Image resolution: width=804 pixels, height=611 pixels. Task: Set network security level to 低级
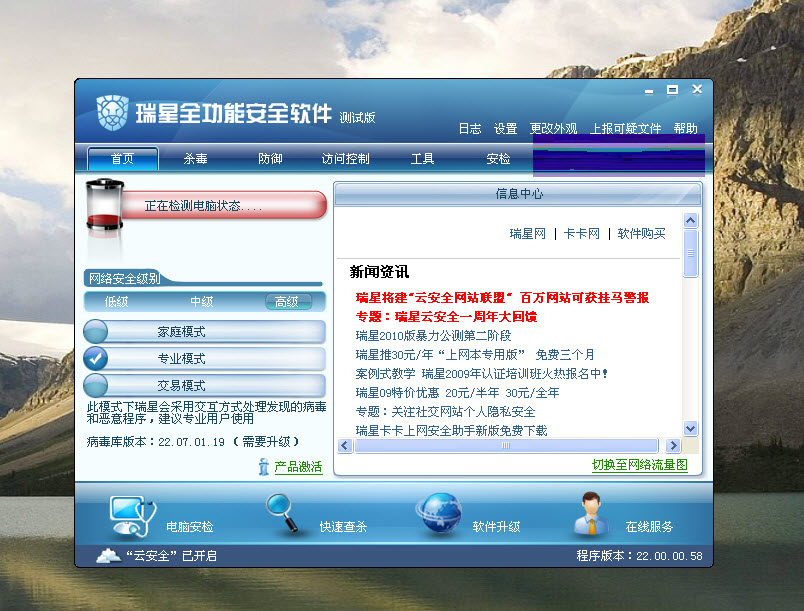[116, 302]
